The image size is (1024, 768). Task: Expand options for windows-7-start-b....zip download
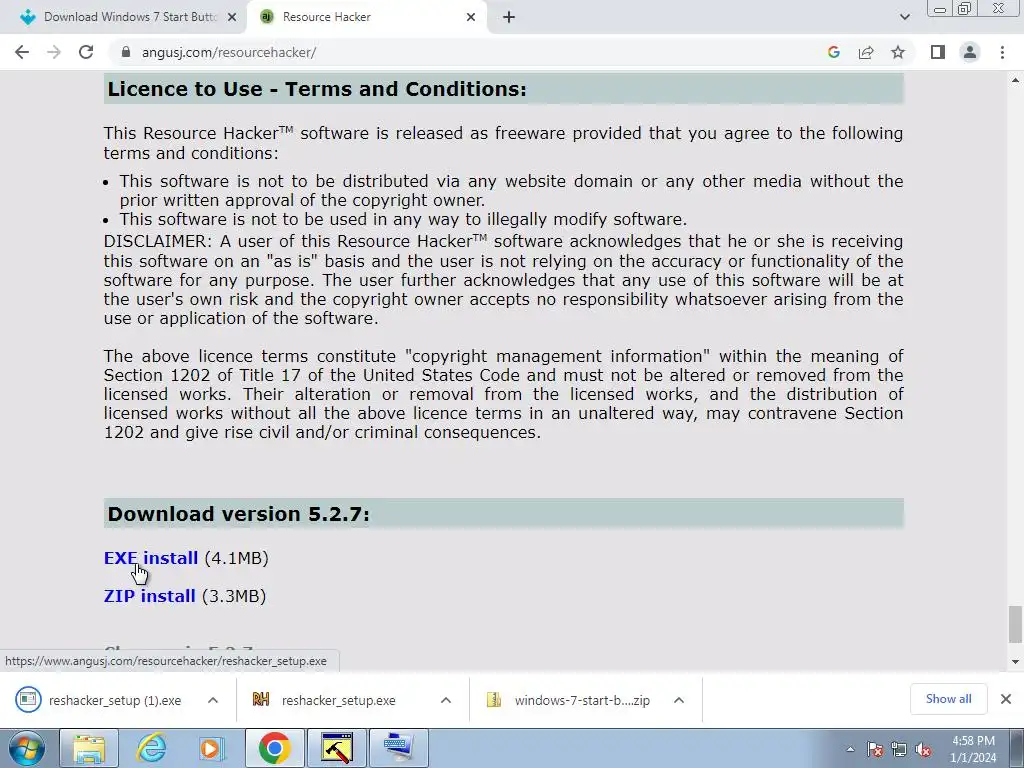(x=679, y=700)
